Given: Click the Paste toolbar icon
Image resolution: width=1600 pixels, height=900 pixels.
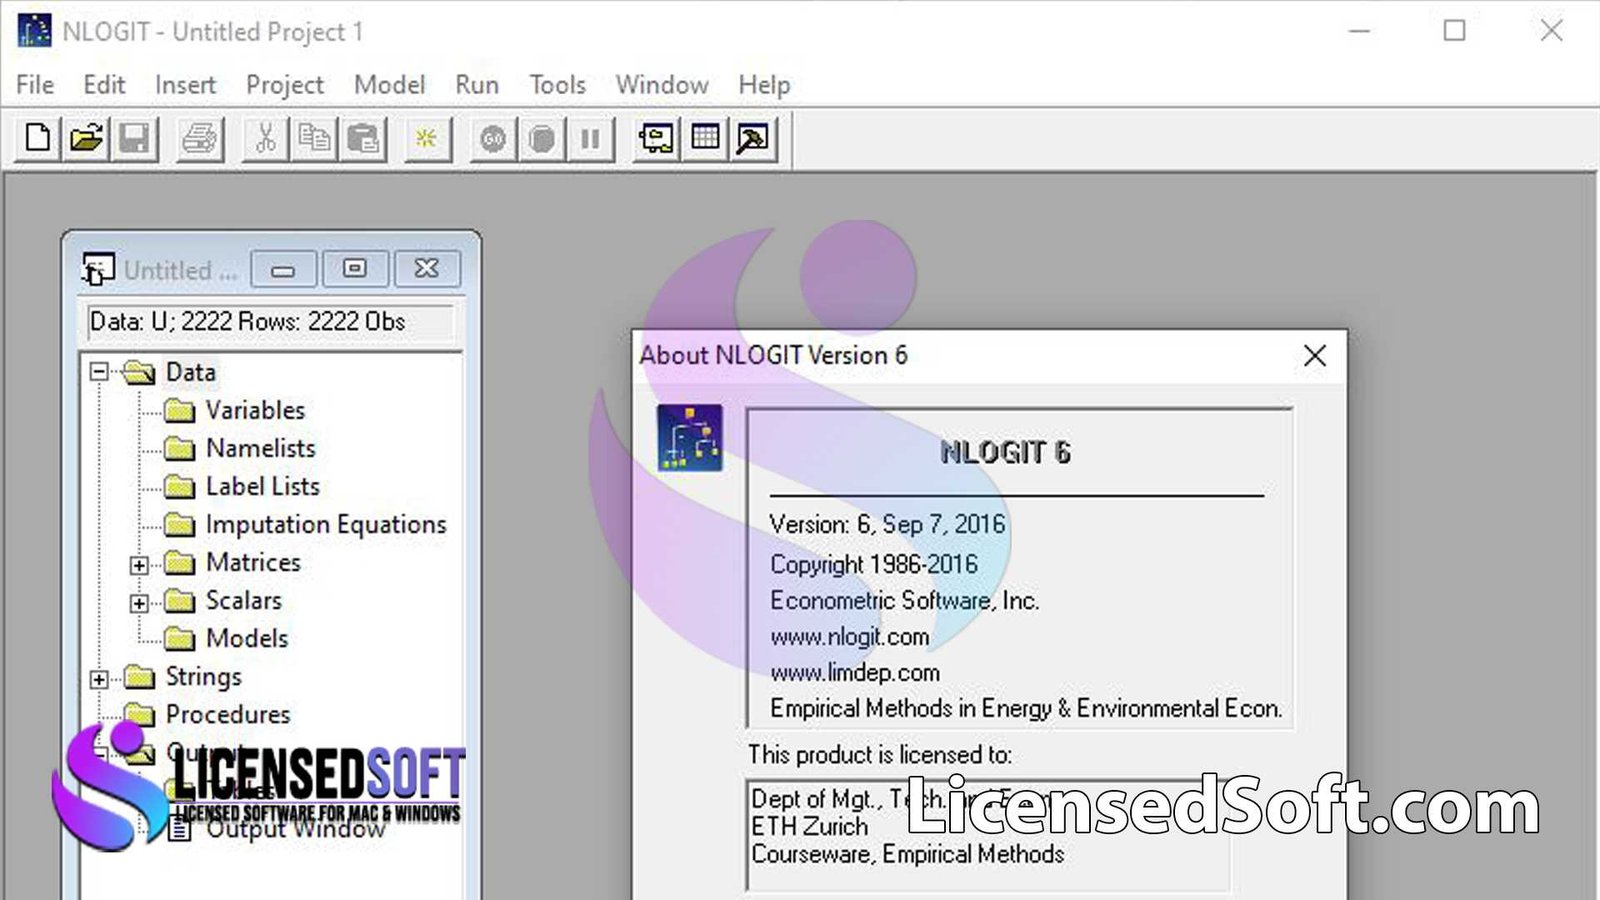Looking at the screenshot, I should 364,139.
